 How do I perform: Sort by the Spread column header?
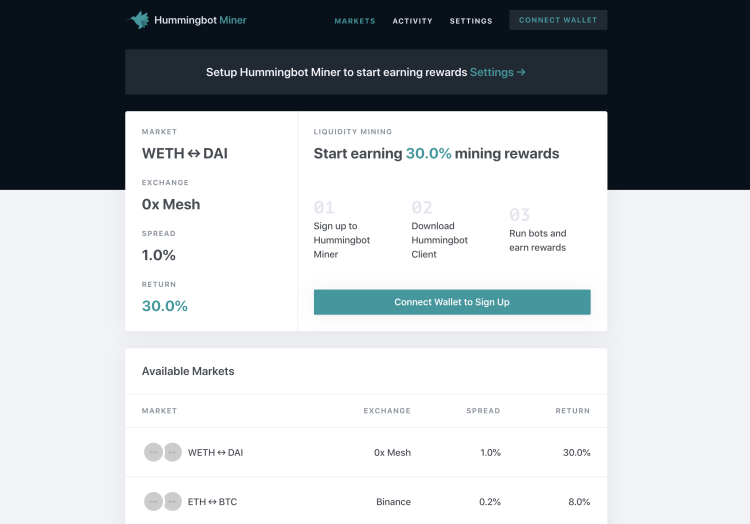pos(483,411)
